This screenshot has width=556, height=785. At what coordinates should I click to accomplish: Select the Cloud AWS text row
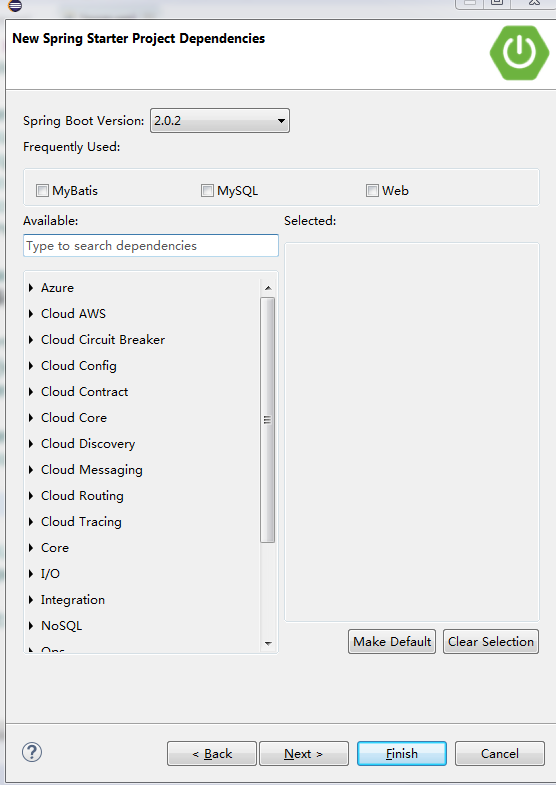coord(74,314)
